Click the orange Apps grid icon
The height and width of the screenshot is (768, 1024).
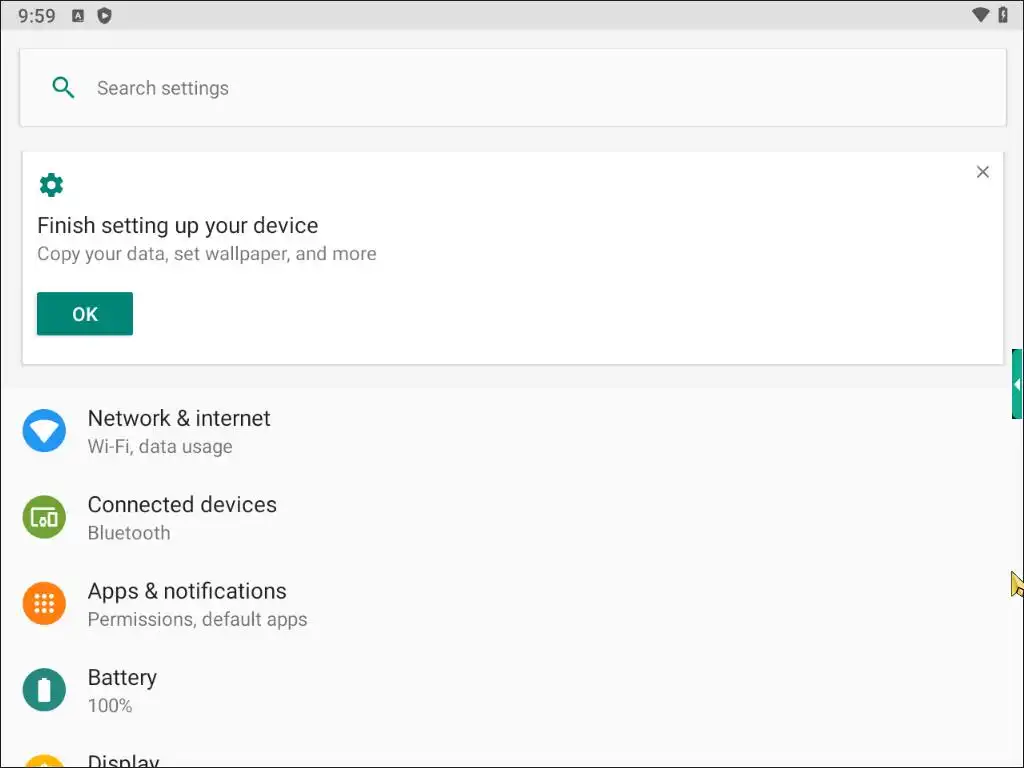click(44, 604)
